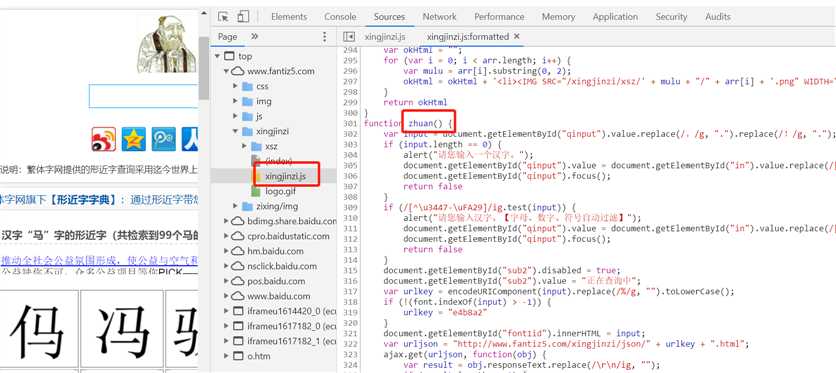Expand the o.htm frame node
Screen dimensions: 836x373
click(226, 355)
